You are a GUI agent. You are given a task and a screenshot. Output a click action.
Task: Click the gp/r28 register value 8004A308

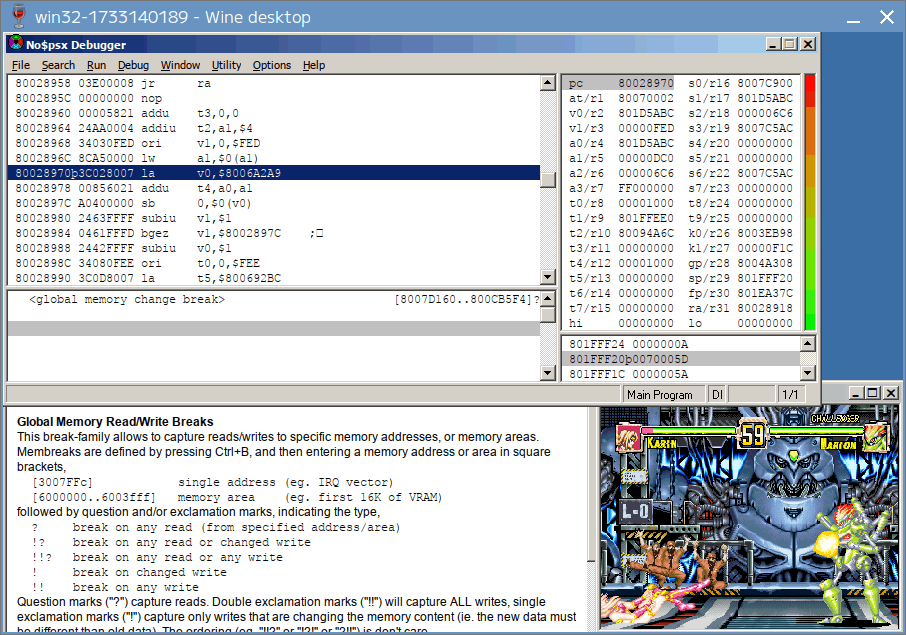pos(765,263)
